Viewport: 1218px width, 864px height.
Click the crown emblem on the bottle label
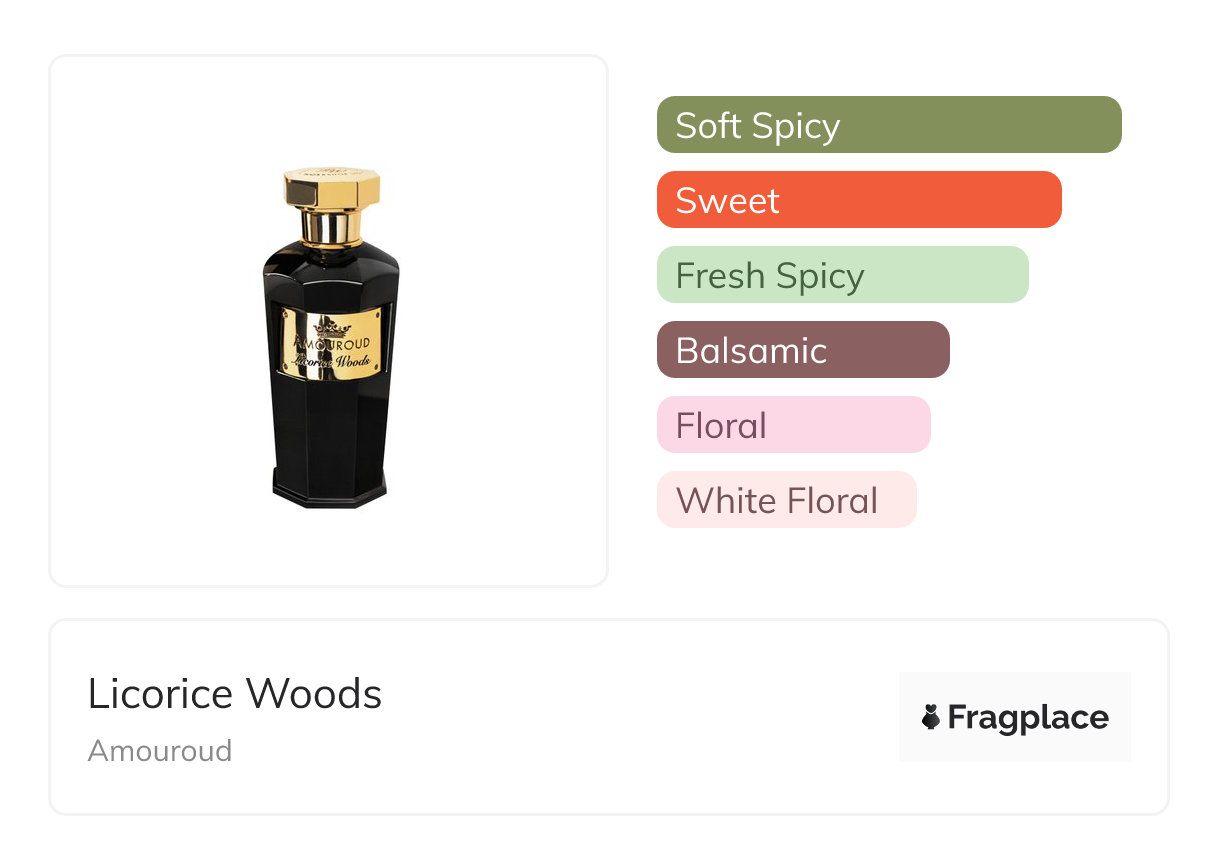pyautogui.click(x=331, y=327)
